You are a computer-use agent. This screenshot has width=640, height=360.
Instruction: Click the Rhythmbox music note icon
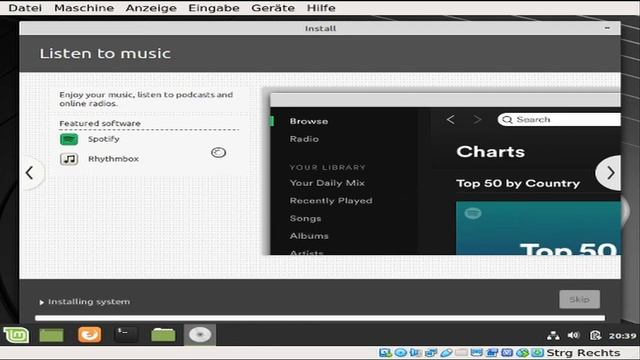click(x=69, y=159)
